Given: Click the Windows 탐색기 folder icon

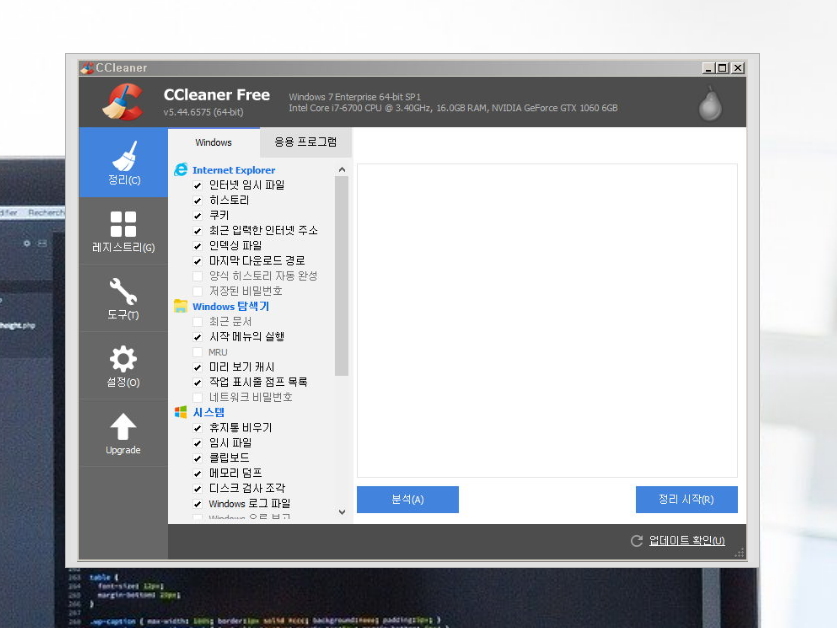Looking at the screenshot, I should coord(181,306).
